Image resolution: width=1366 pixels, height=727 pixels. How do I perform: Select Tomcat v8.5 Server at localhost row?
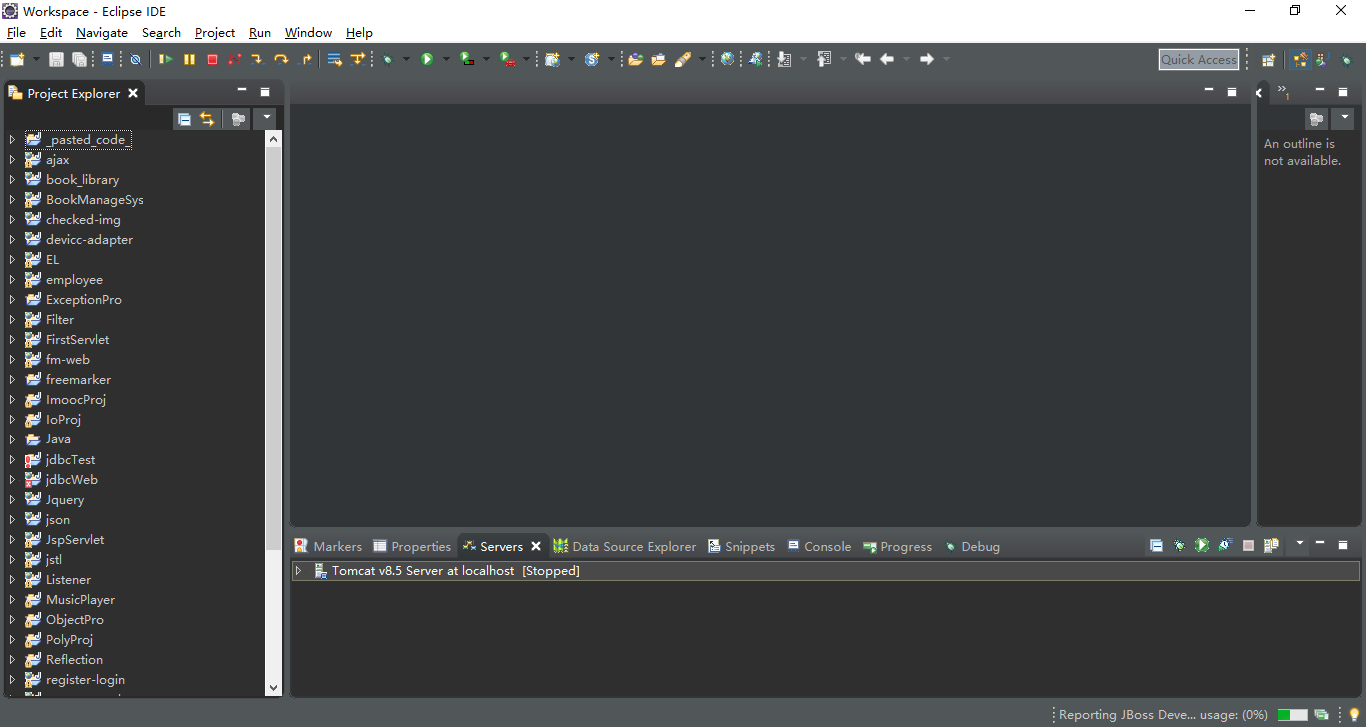click(x=824, y=571)
